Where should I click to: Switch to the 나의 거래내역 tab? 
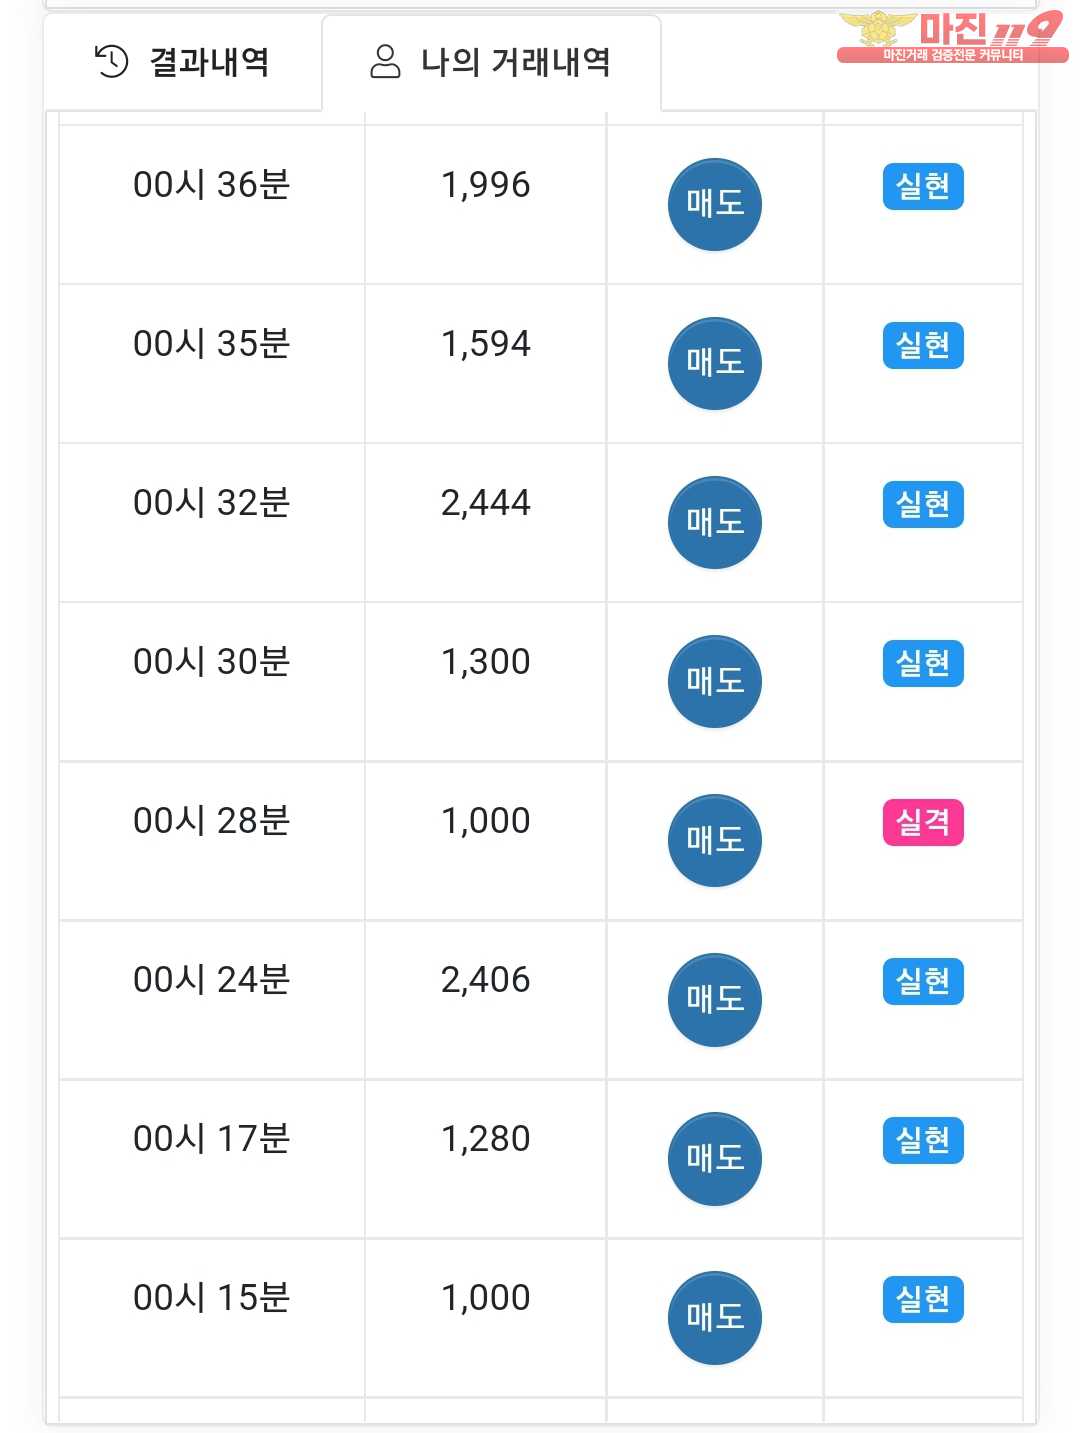click(491, 62)
